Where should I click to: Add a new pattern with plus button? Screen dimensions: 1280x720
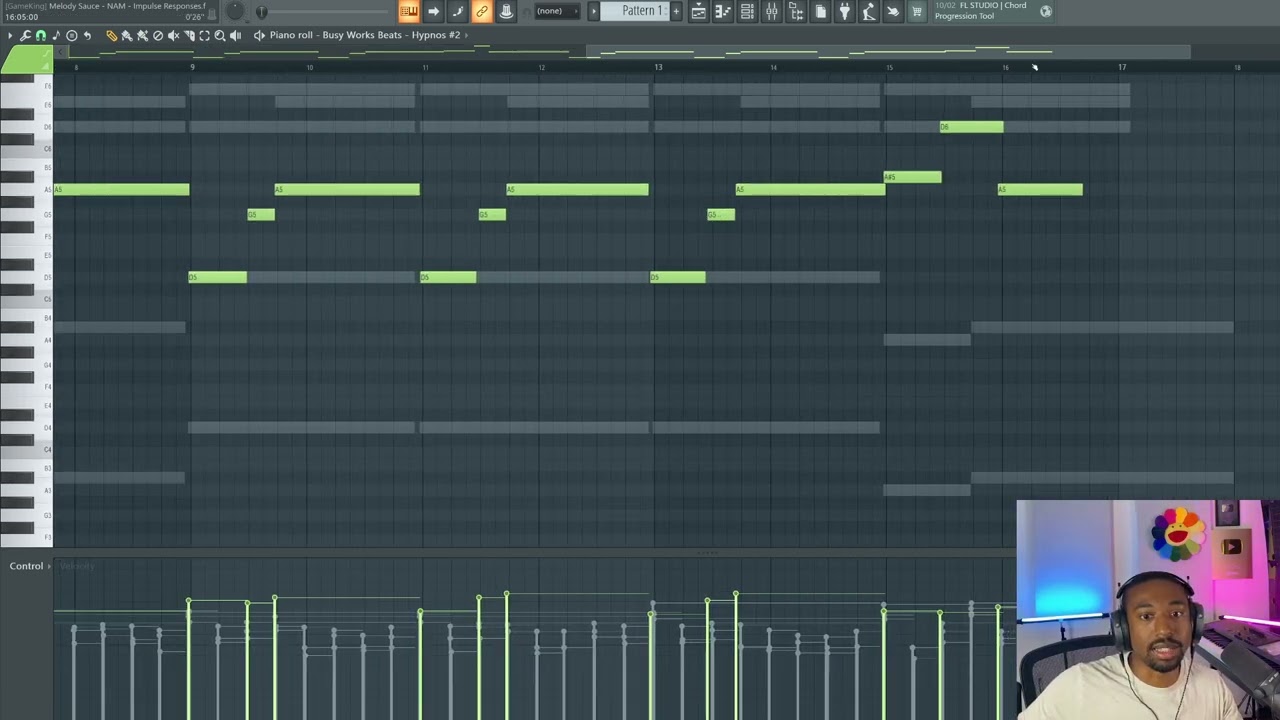coord(676,11)
